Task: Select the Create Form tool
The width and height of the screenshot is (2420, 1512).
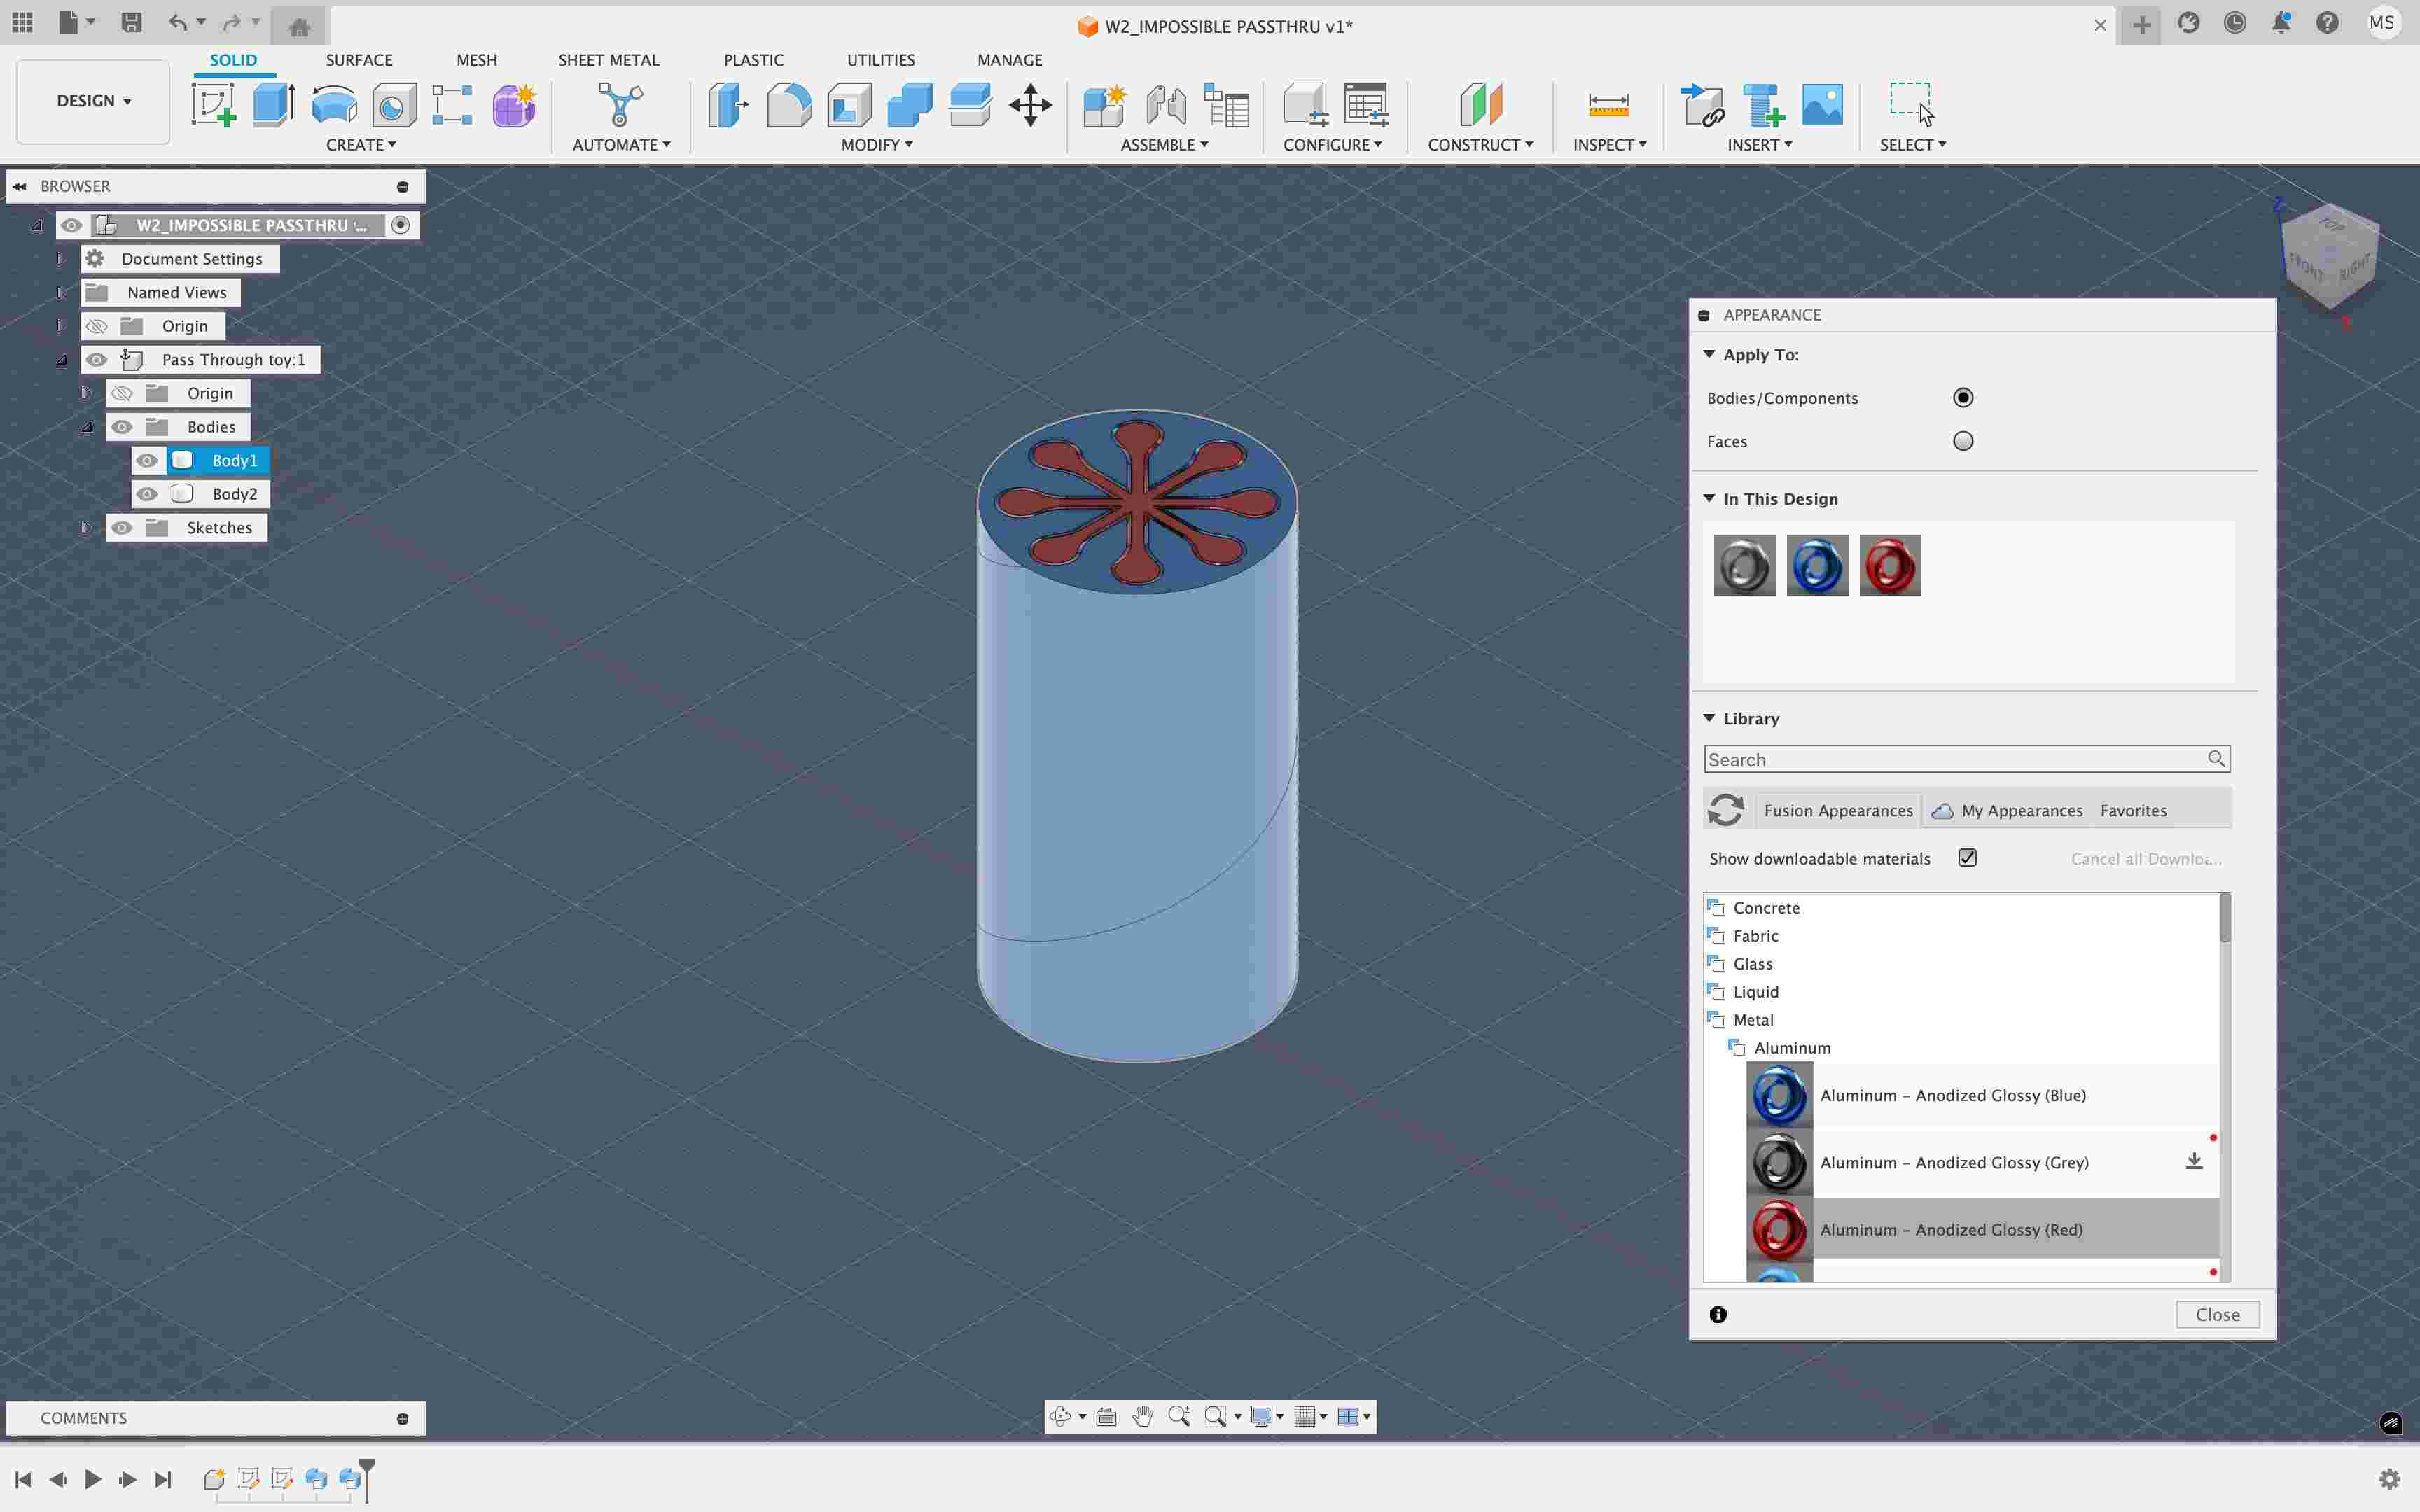Action: tap(514, 105)
